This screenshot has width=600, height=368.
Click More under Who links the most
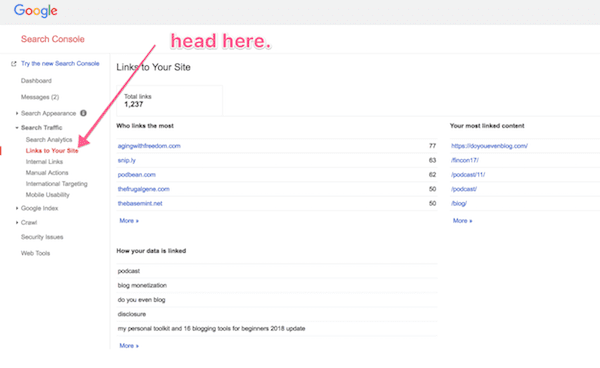129,221
